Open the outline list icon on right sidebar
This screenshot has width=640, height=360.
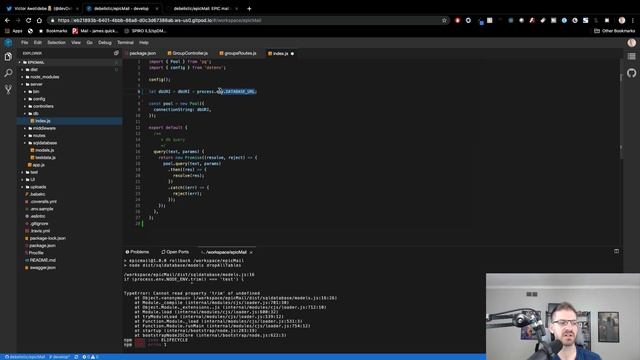(x=631, y=56)
